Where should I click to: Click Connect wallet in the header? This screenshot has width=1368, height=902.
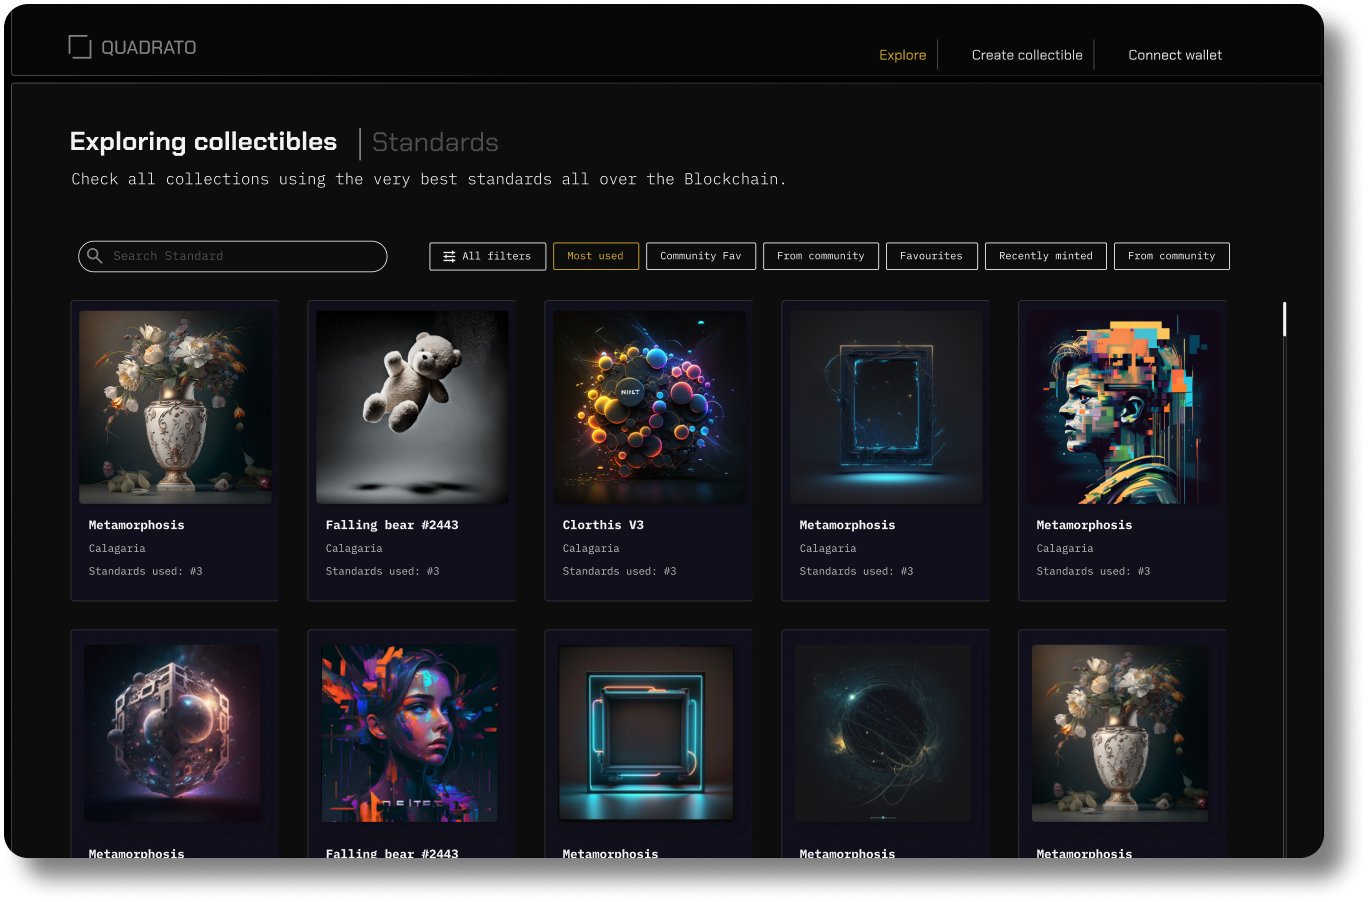tap(1175, 55)
